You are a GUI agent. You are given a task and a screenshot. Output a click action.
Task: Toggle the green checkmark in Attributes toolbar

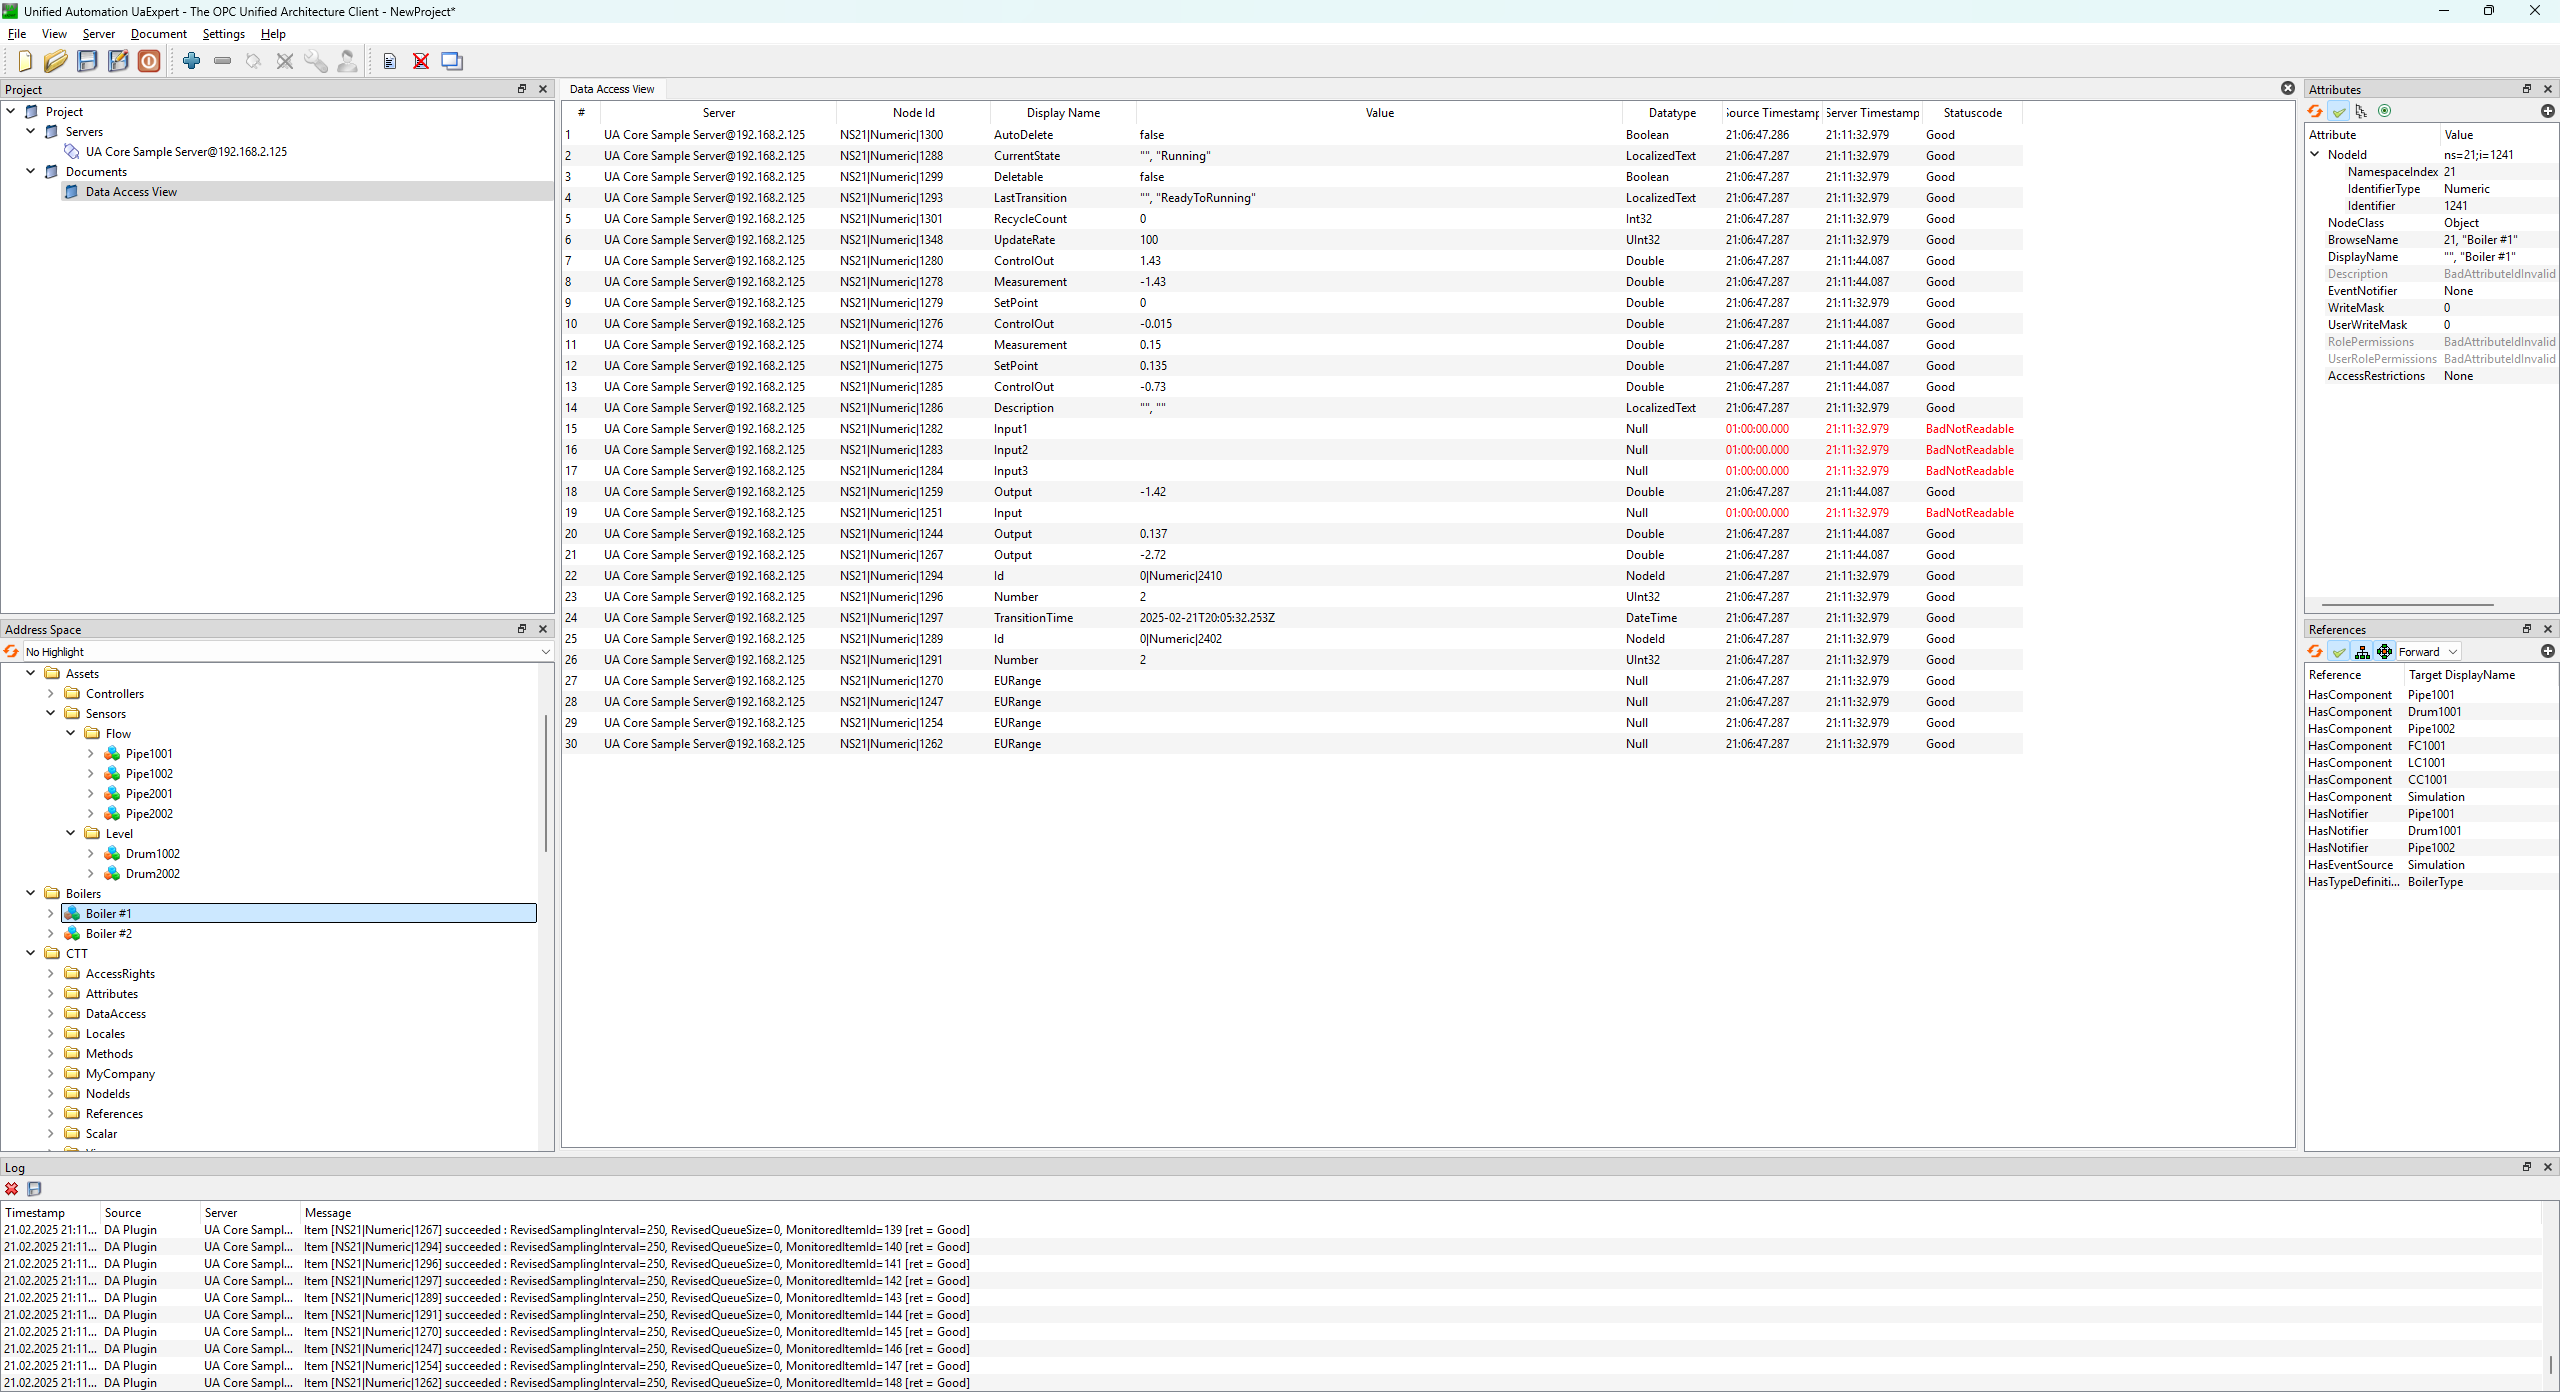pyautogui.click(x=2339, y=111)
